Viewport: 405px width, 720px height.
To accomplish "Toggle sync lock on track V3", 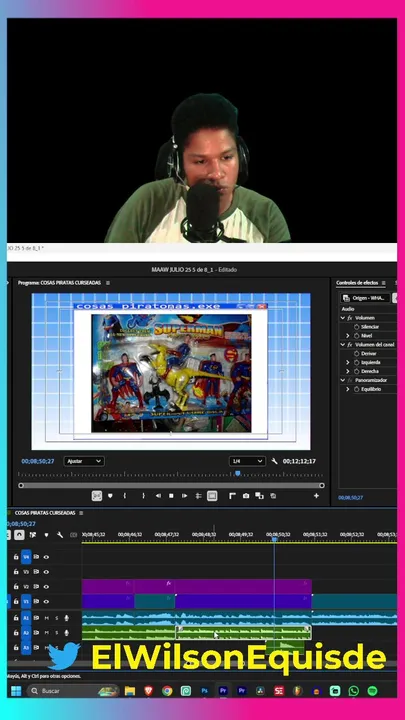I will tap(36, 572).
